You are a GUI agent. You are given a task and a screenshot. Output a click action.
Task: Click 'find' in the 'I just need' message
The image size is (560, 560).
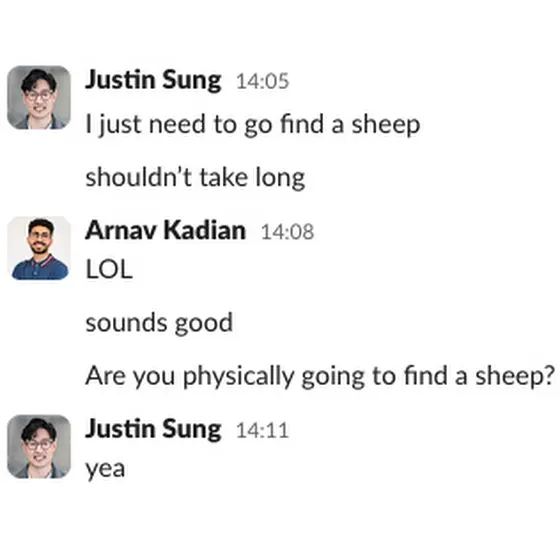click(302, 124)
